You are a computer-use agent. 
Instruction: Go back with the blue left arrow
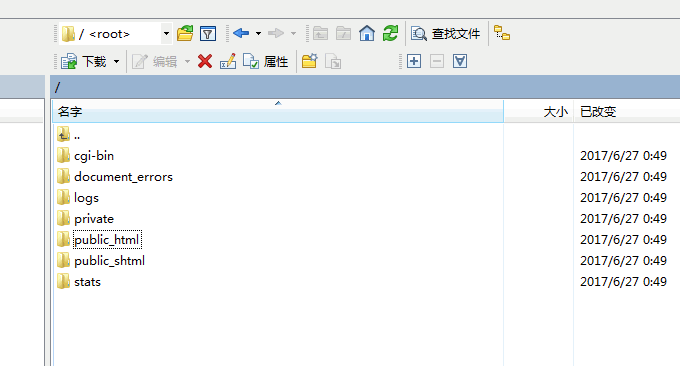pos(241,33)
